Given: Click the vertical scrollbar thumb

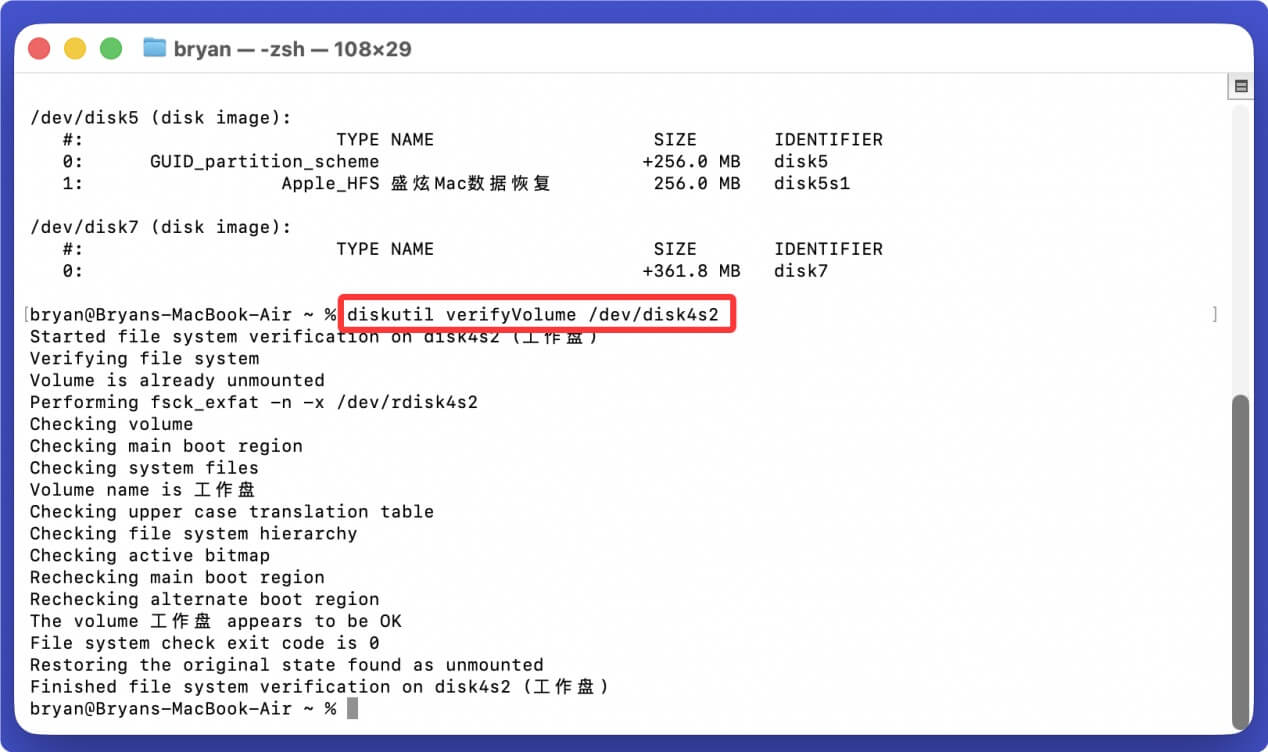Looking at the screenshot, I should coord(1241,560).
